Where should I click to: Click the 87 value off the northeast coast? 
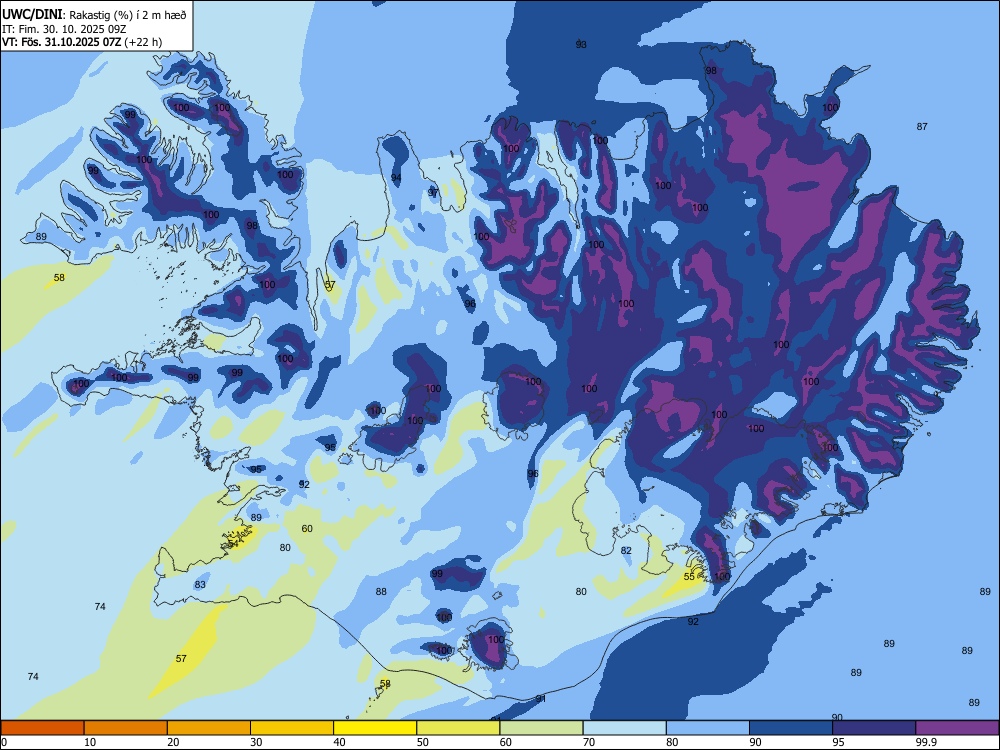(922, 126)
